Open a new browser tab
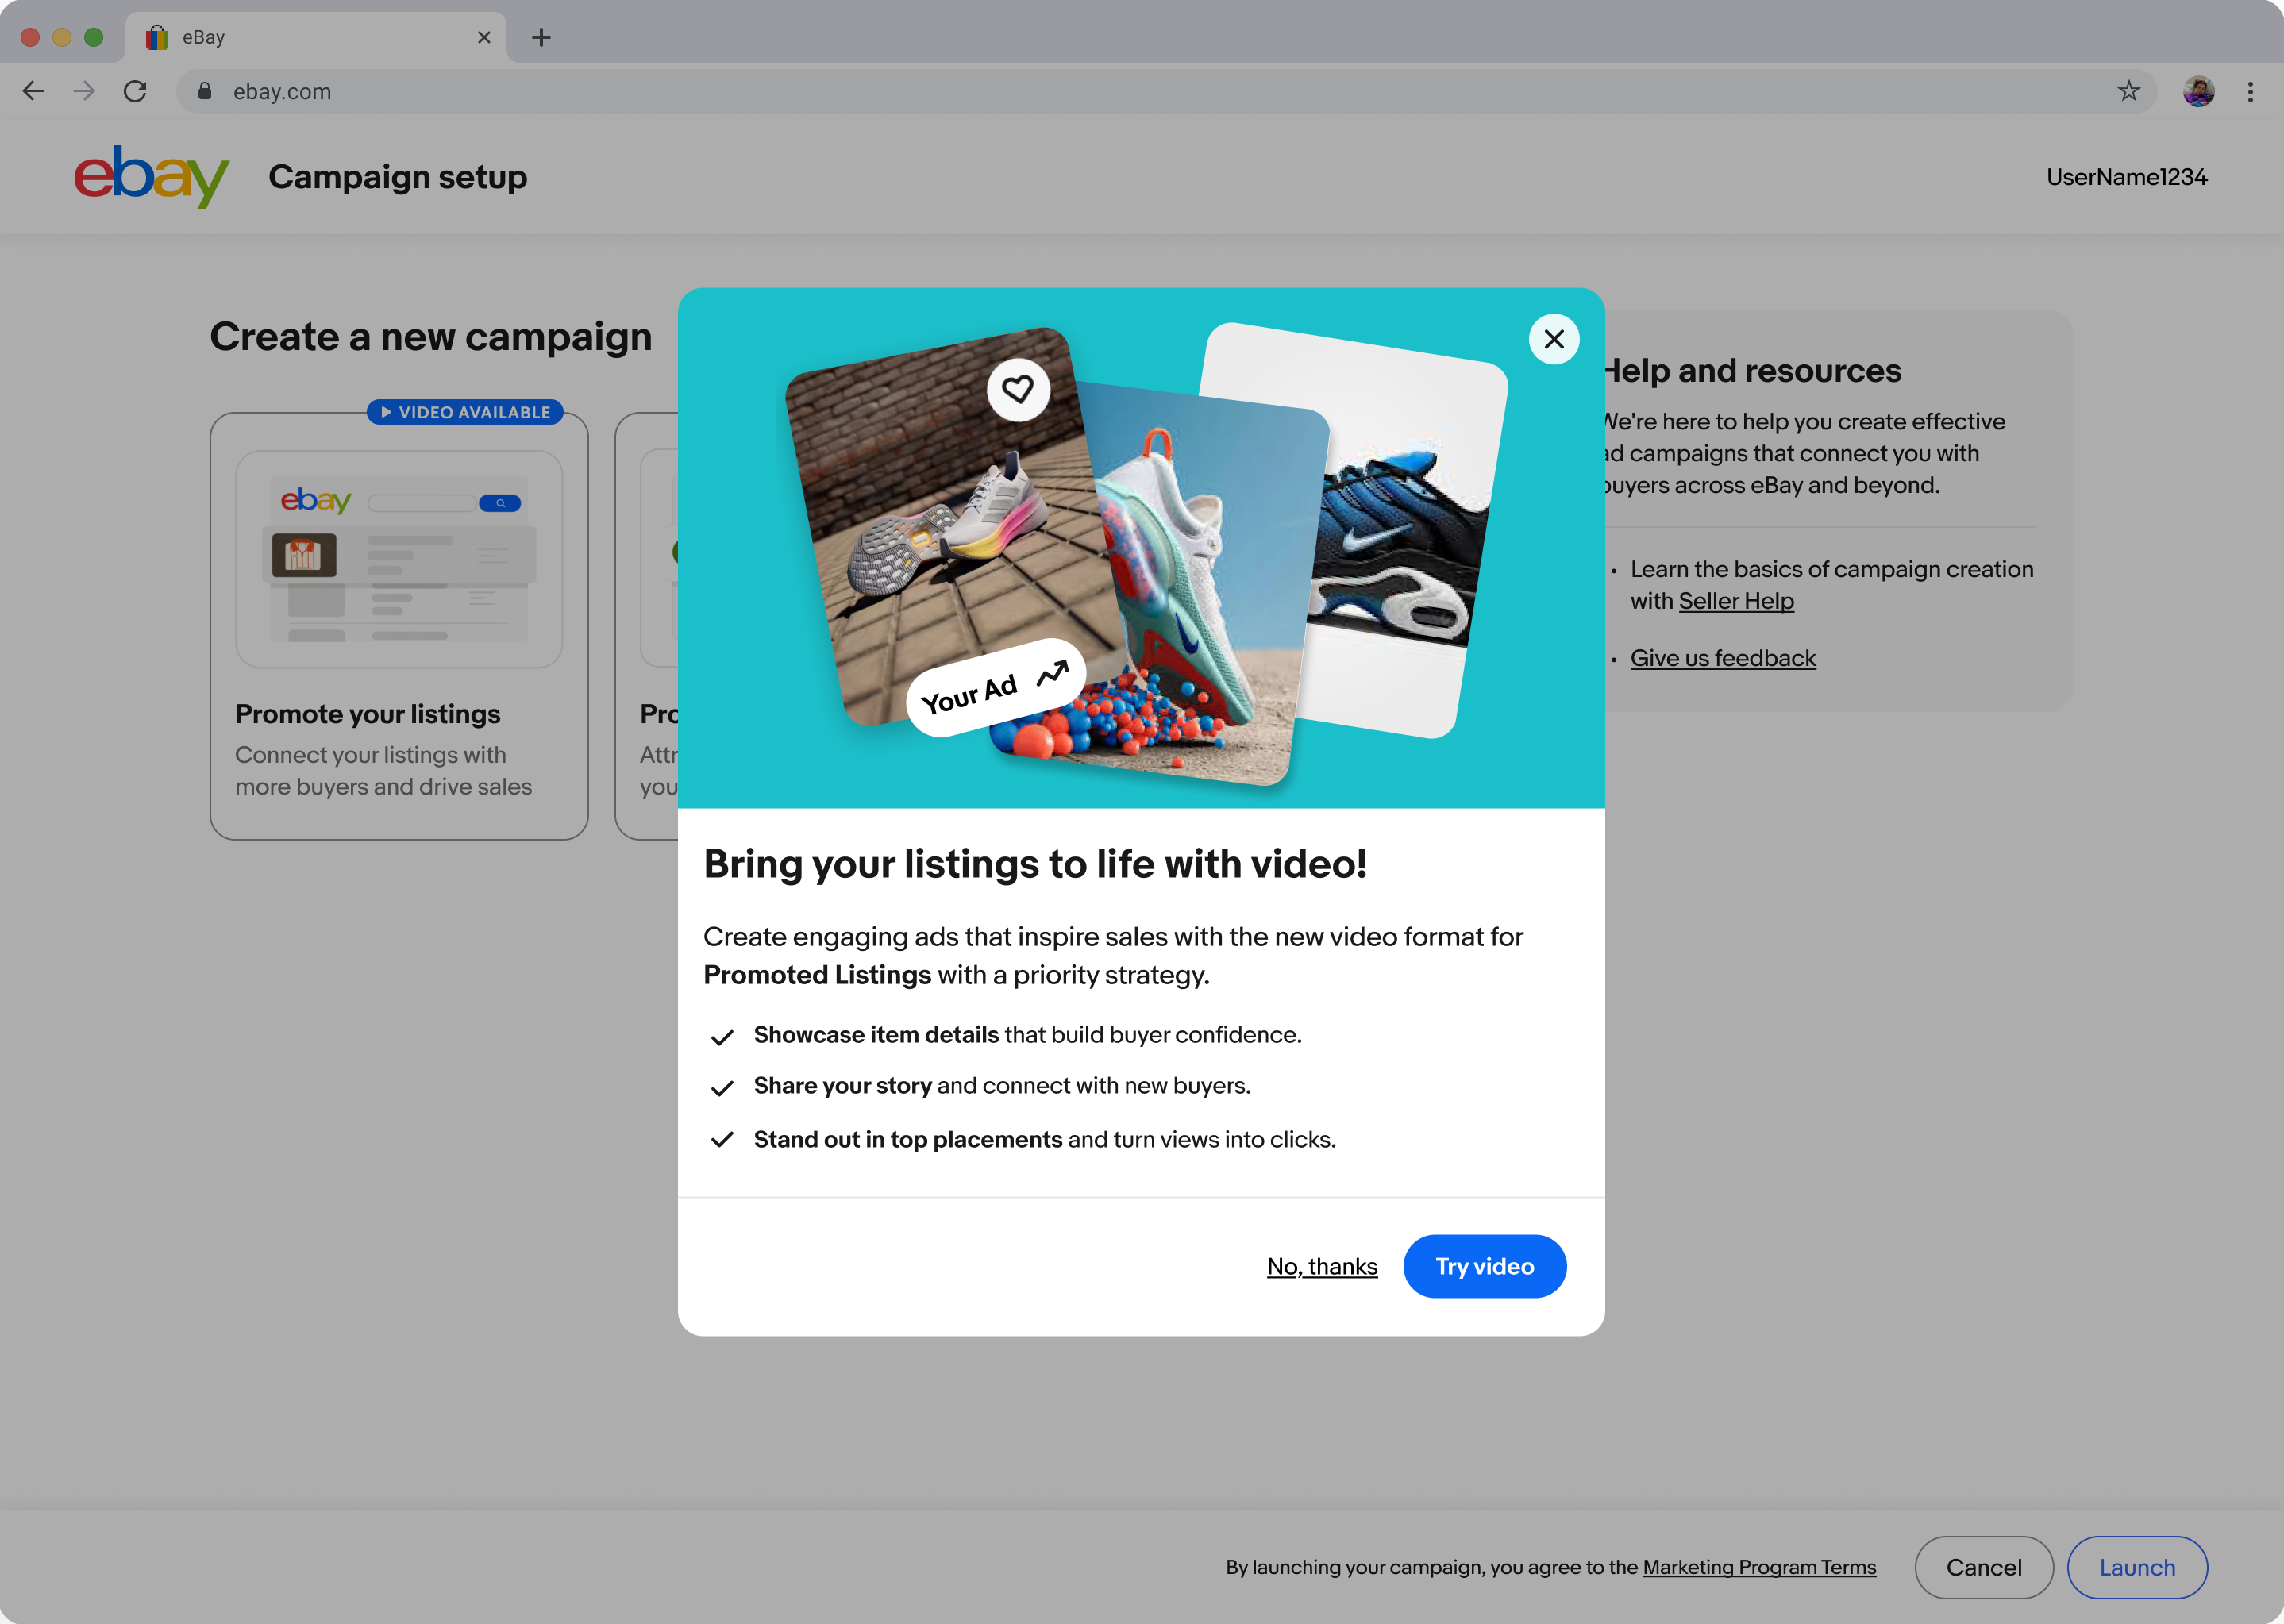 click(x=541, y=37)
